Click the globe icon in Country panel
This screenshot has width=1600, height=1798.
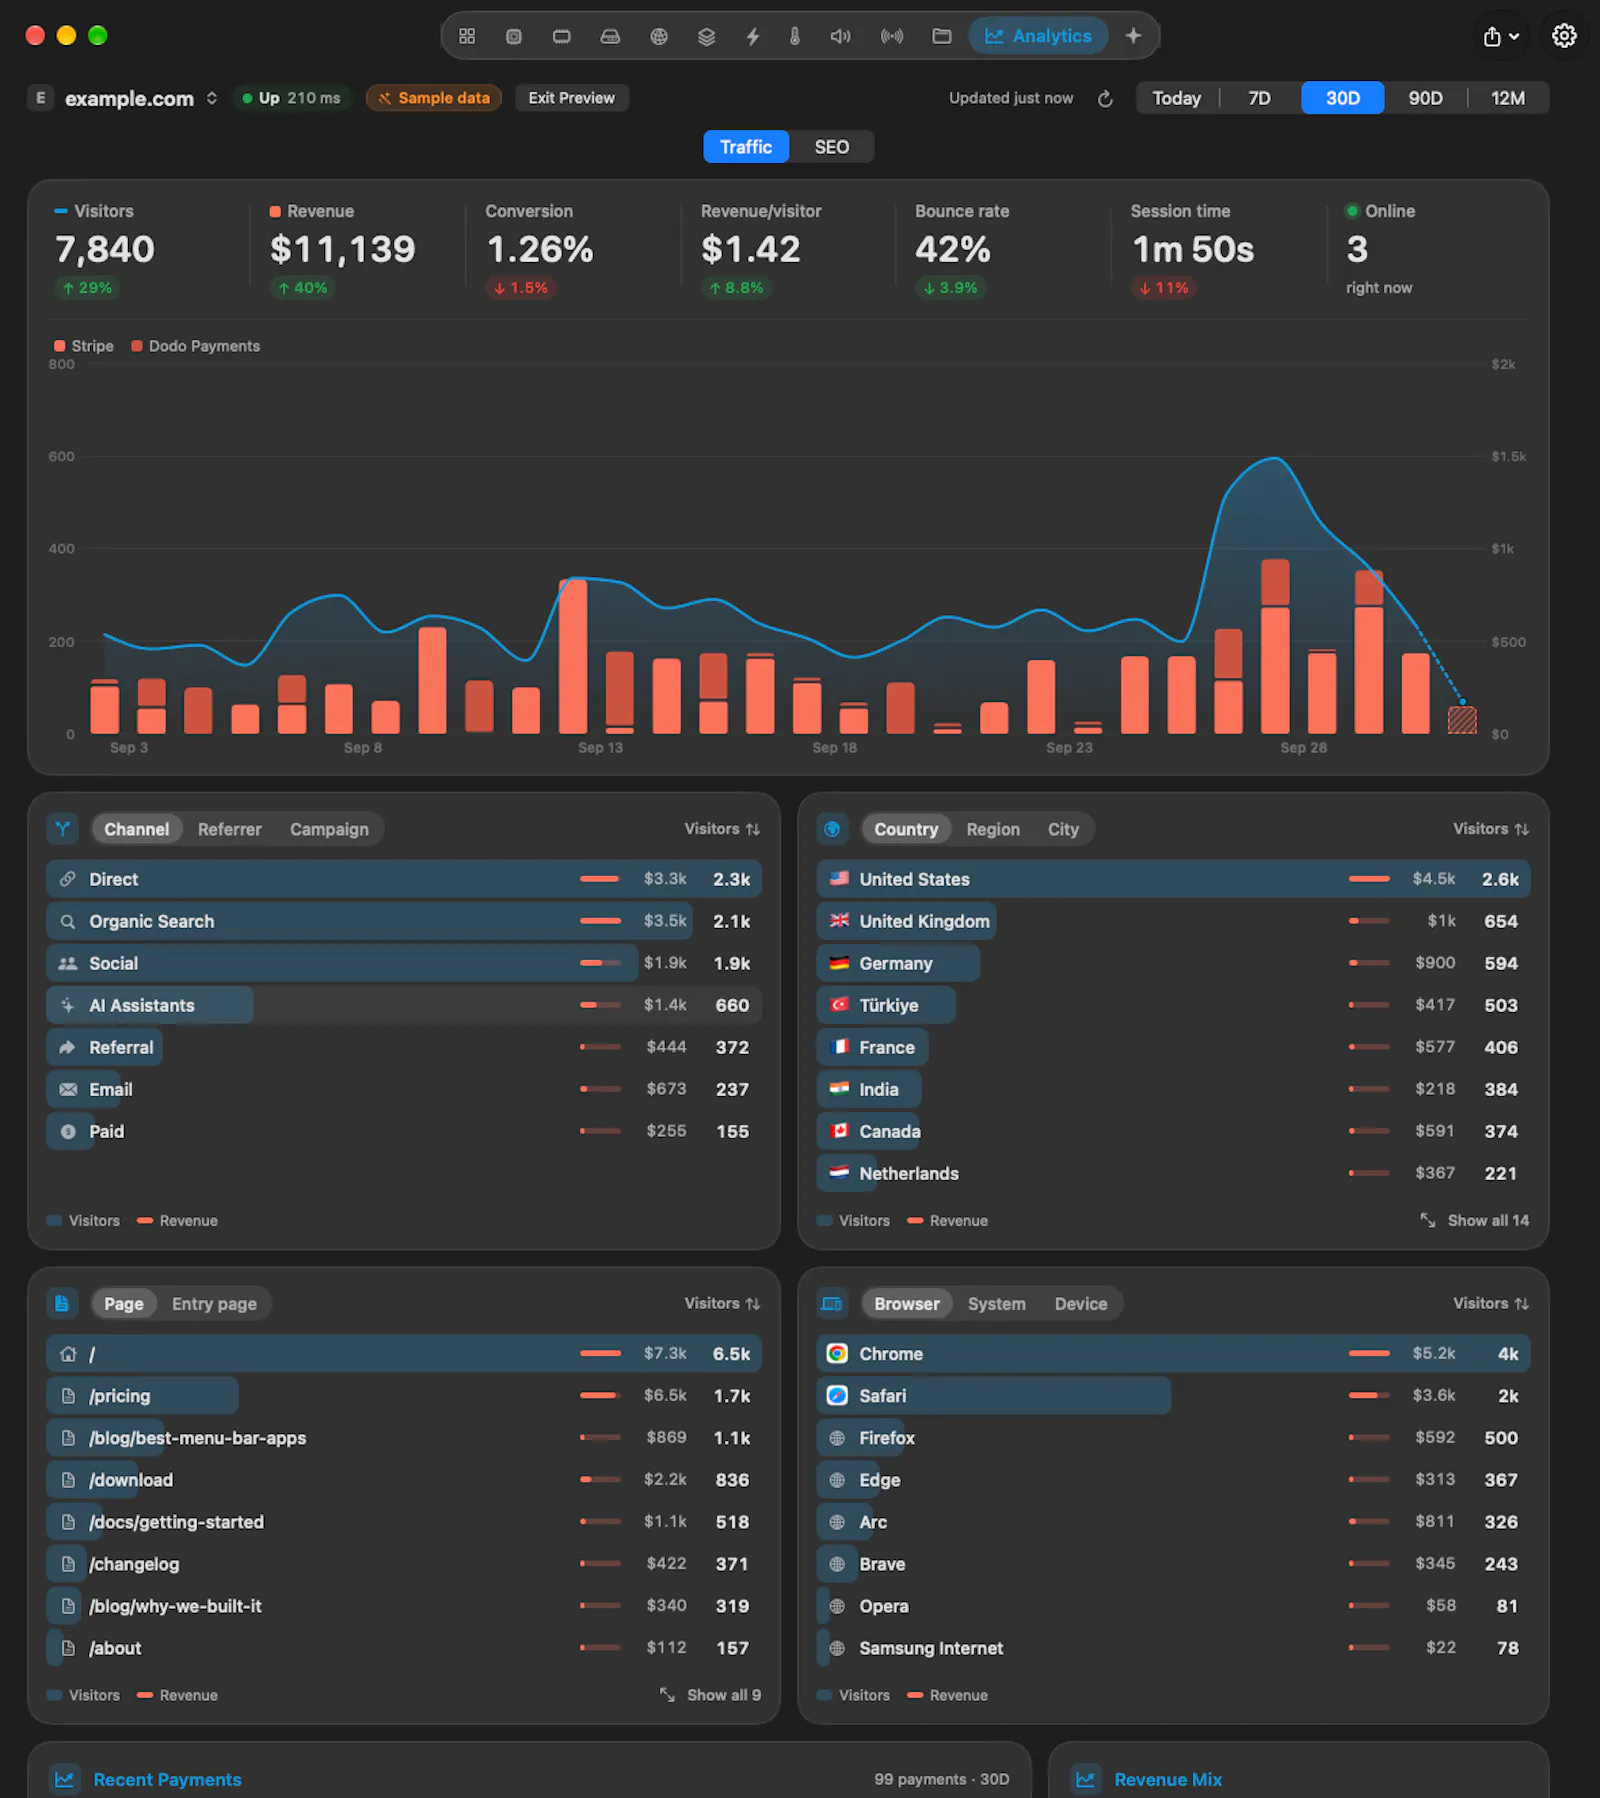click(x=832, y=829)
